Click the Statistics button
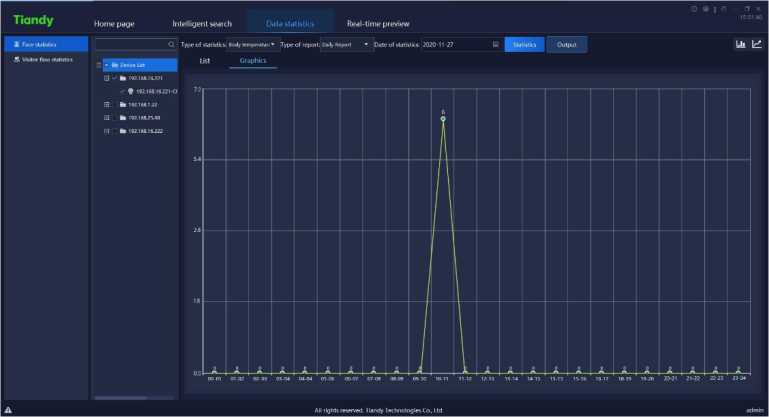 pos(524,45)
